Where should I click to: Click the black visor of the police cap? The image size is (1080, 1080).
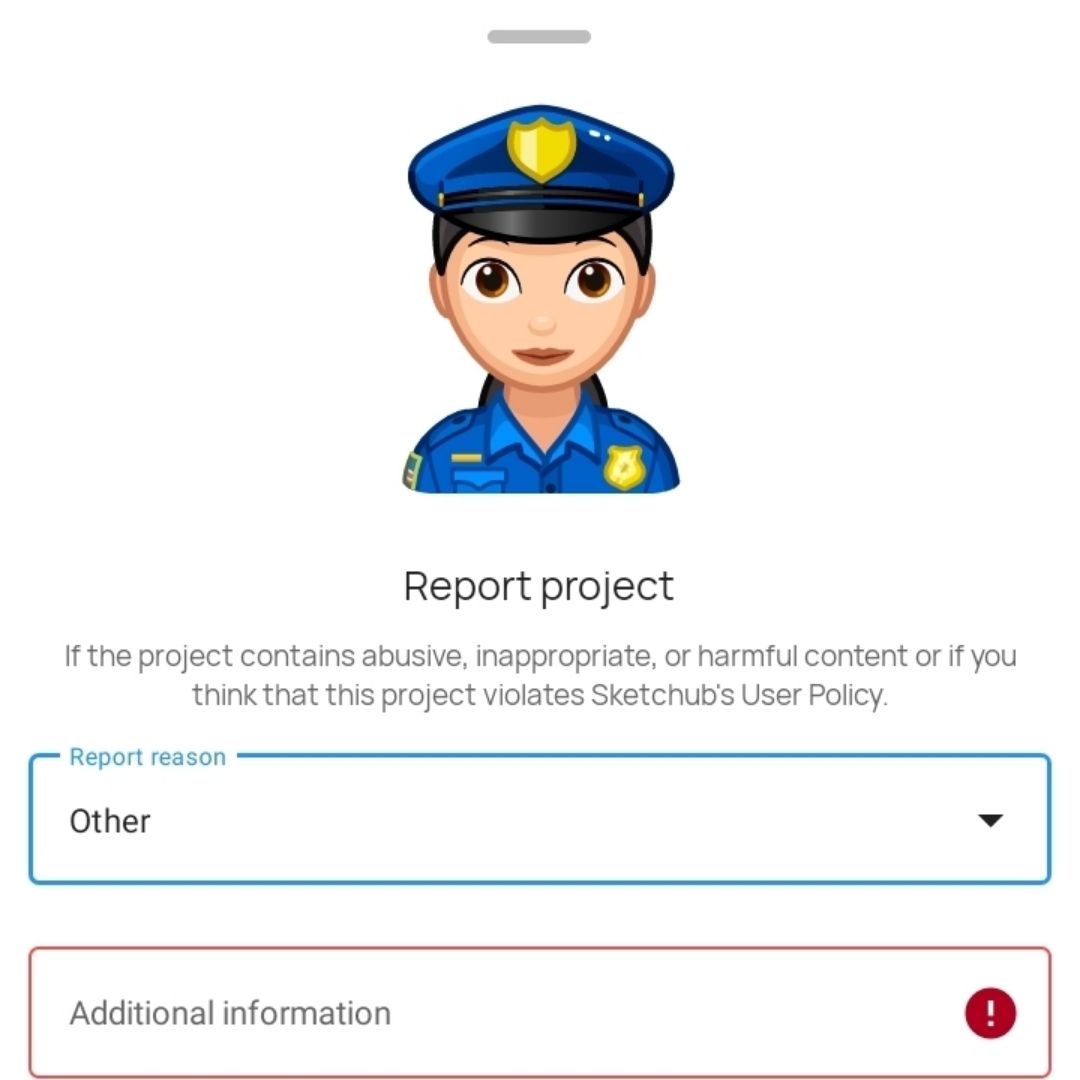(541, 213)
